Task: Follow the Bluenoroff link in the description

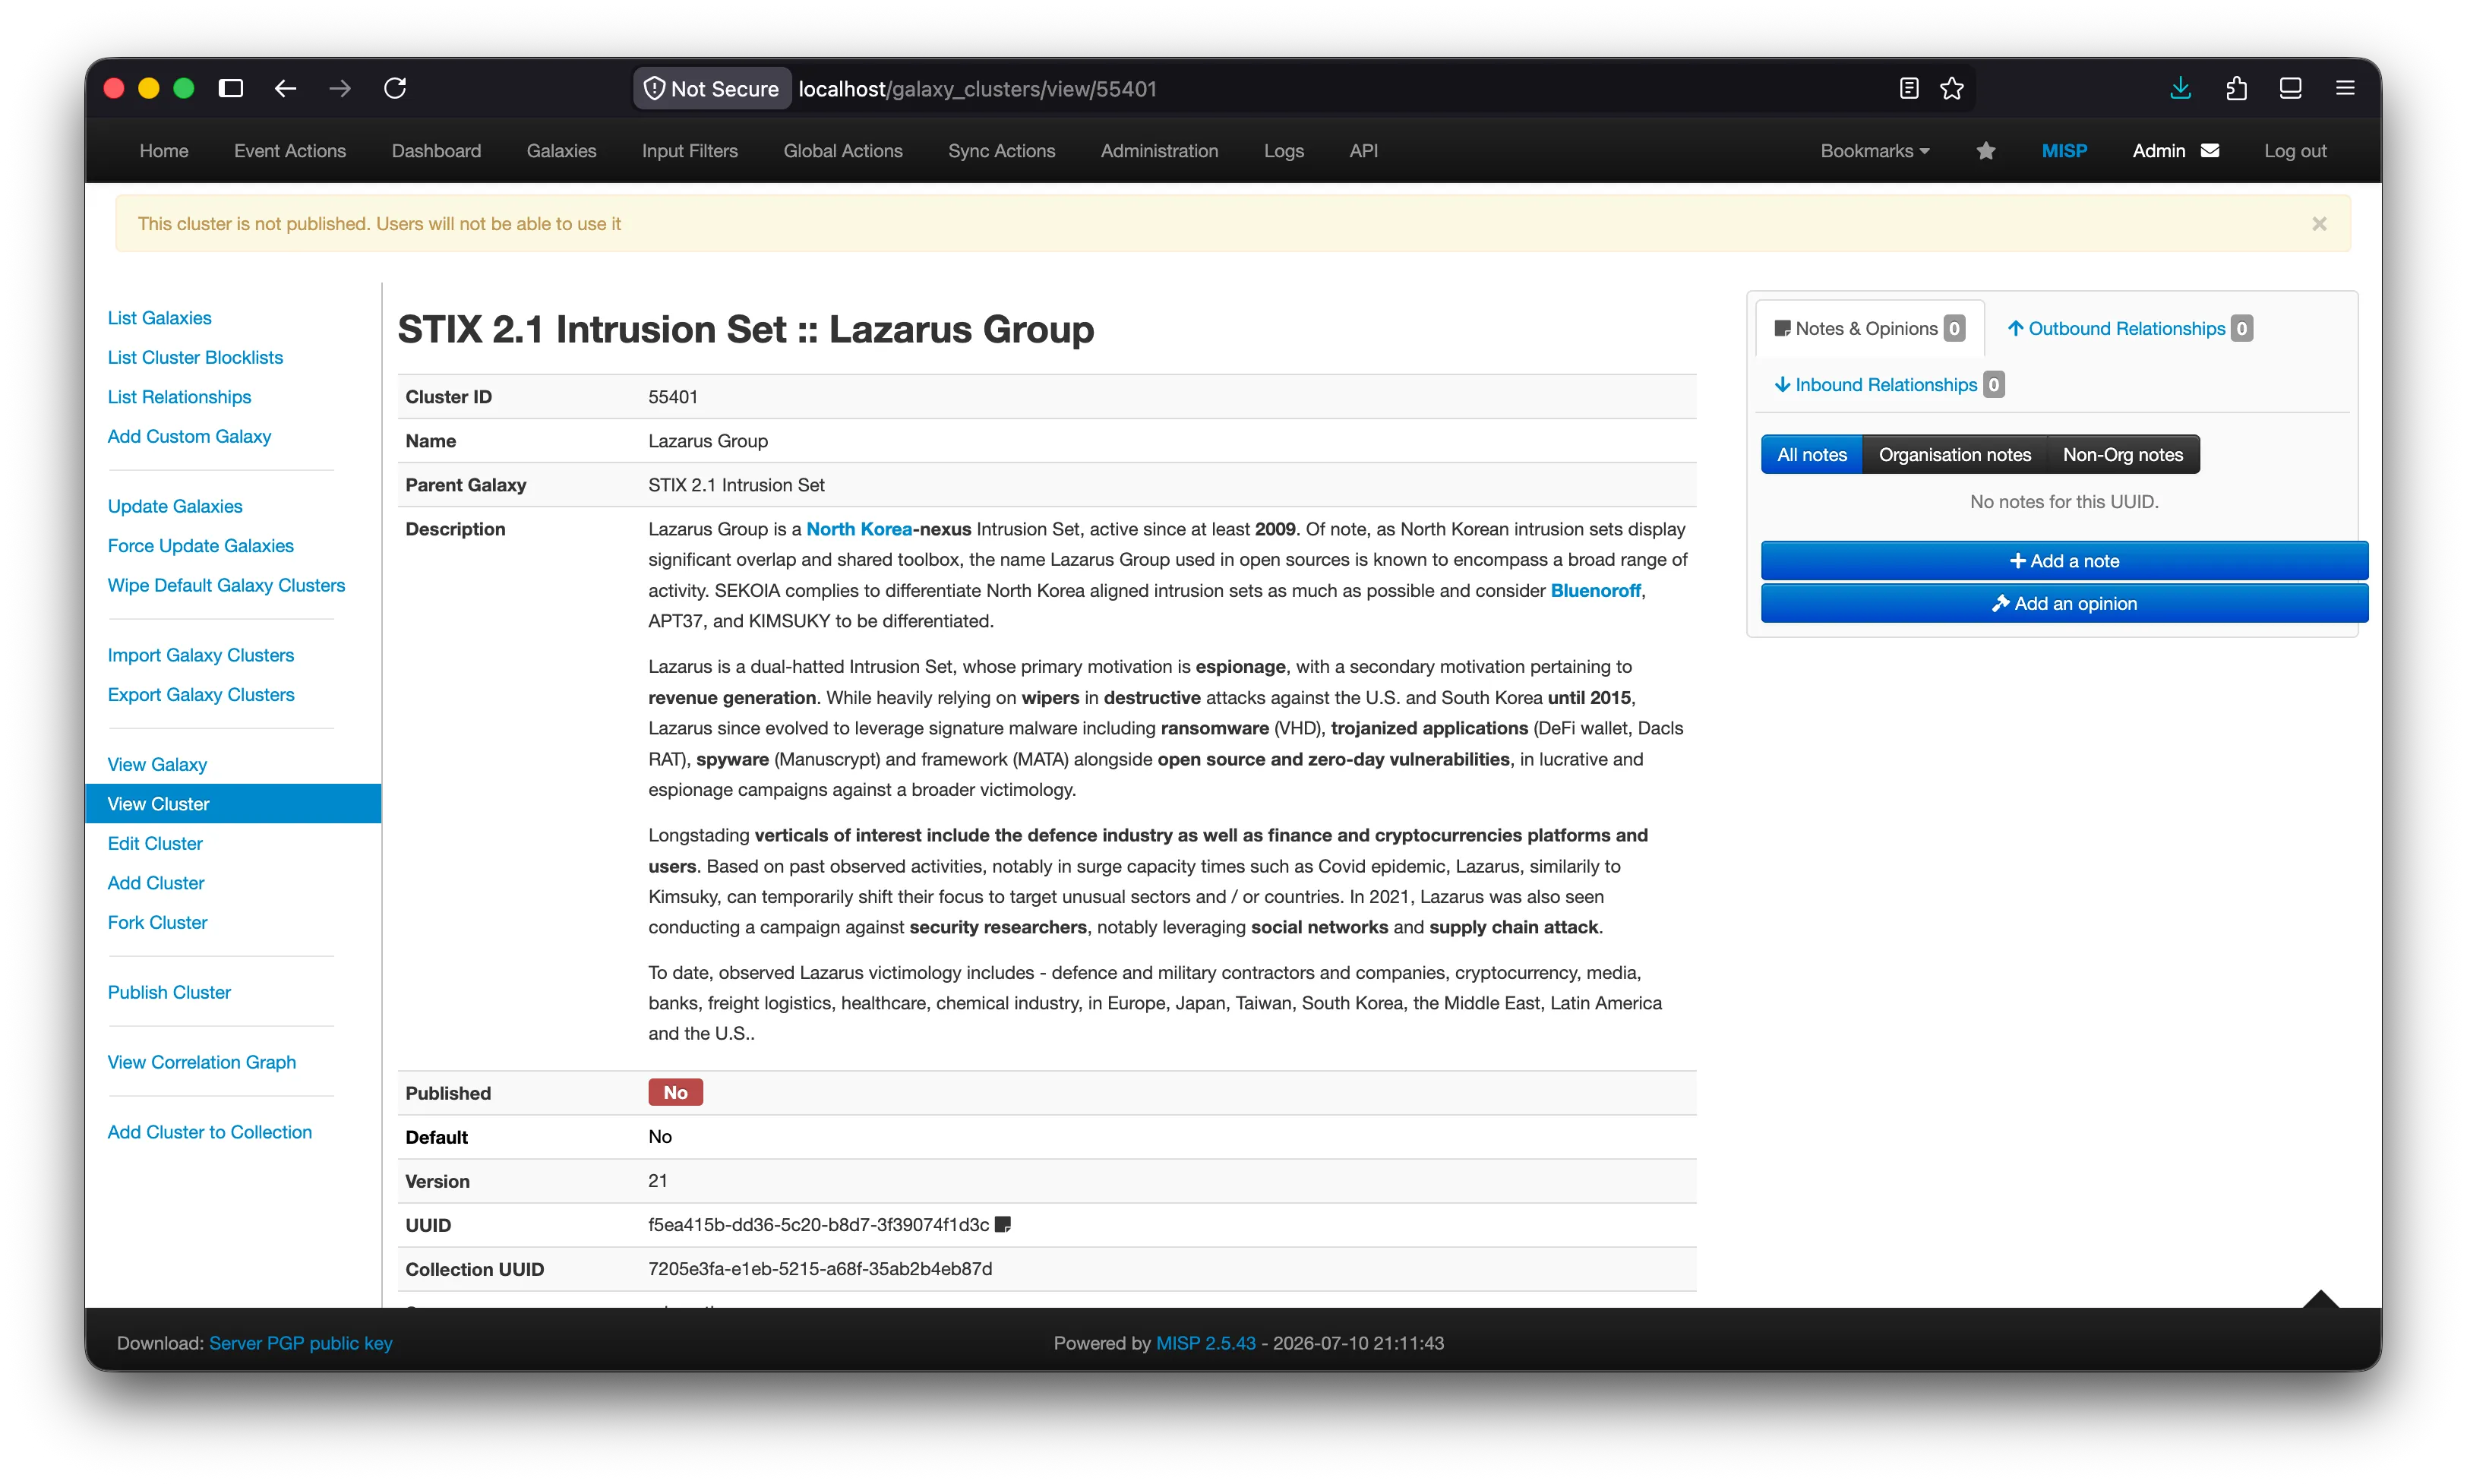Action: [1595, 591]
